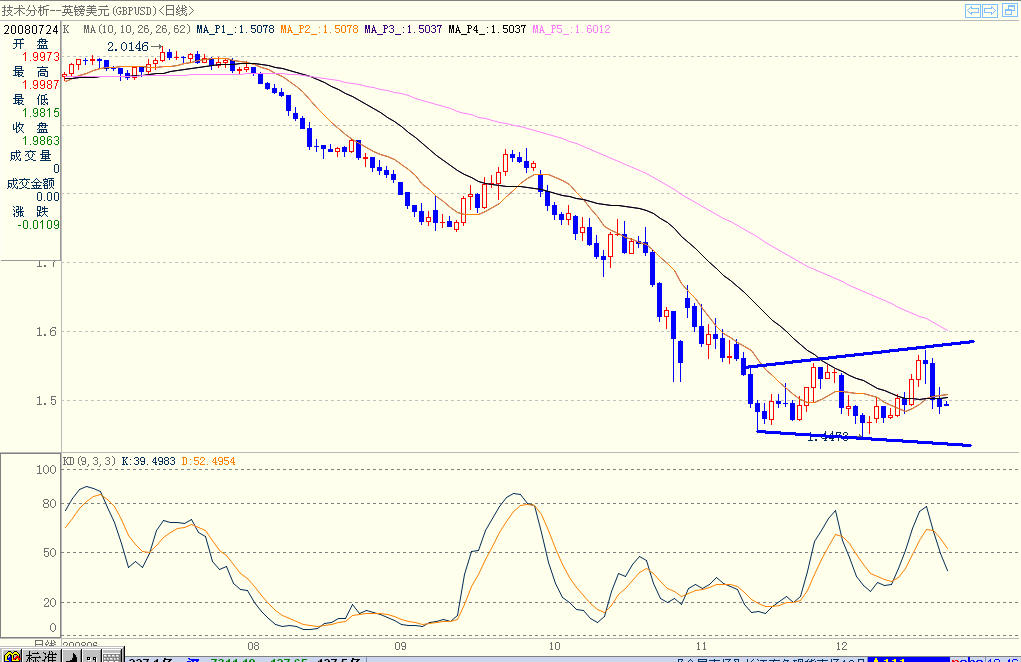
Task: Click the right arrow navigation icon
Action: 990,10
